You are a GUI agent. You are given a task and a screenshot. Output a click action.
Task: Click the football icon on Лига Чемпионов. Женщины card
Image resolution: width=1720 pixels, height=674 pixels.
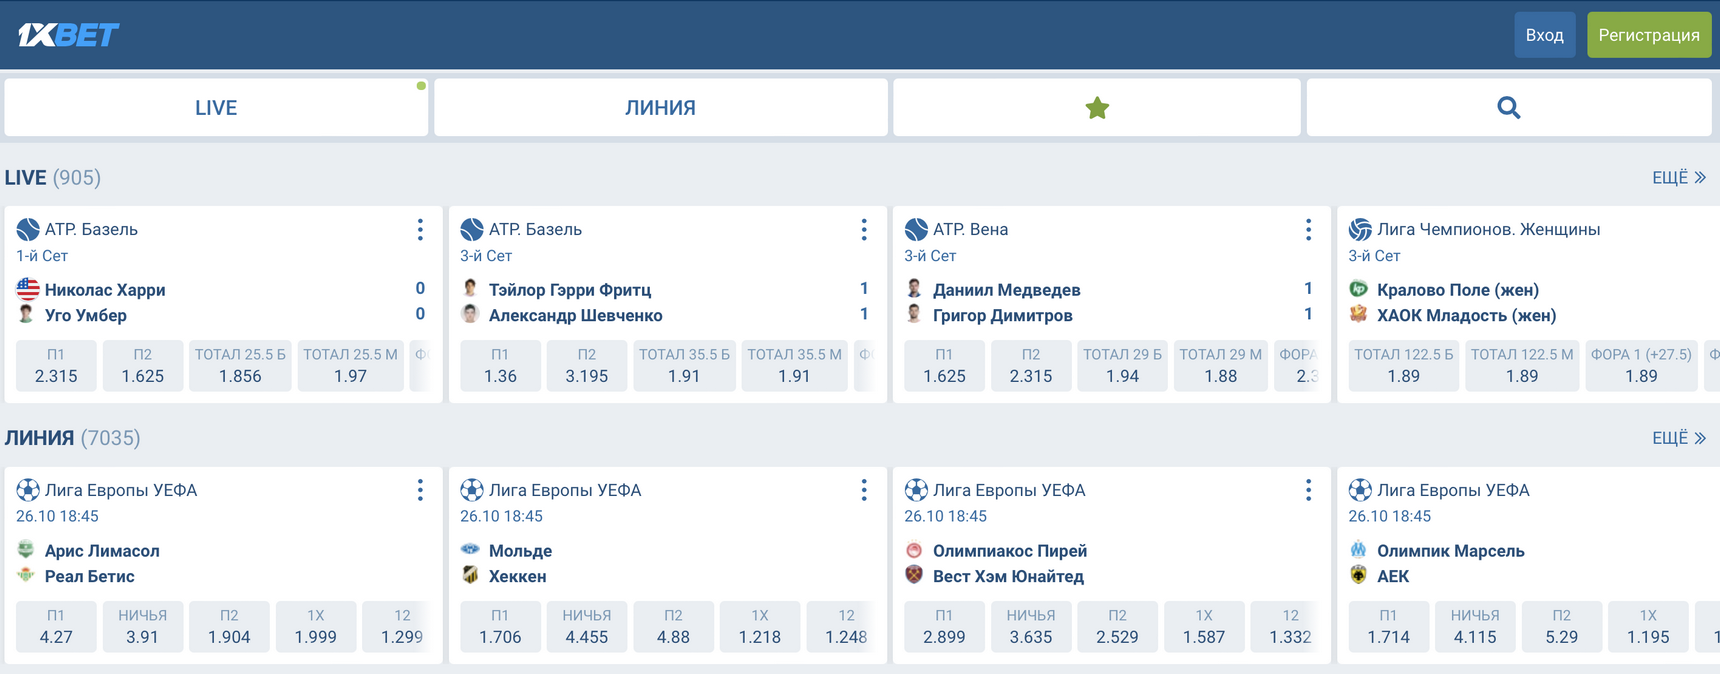point(1360,228)
